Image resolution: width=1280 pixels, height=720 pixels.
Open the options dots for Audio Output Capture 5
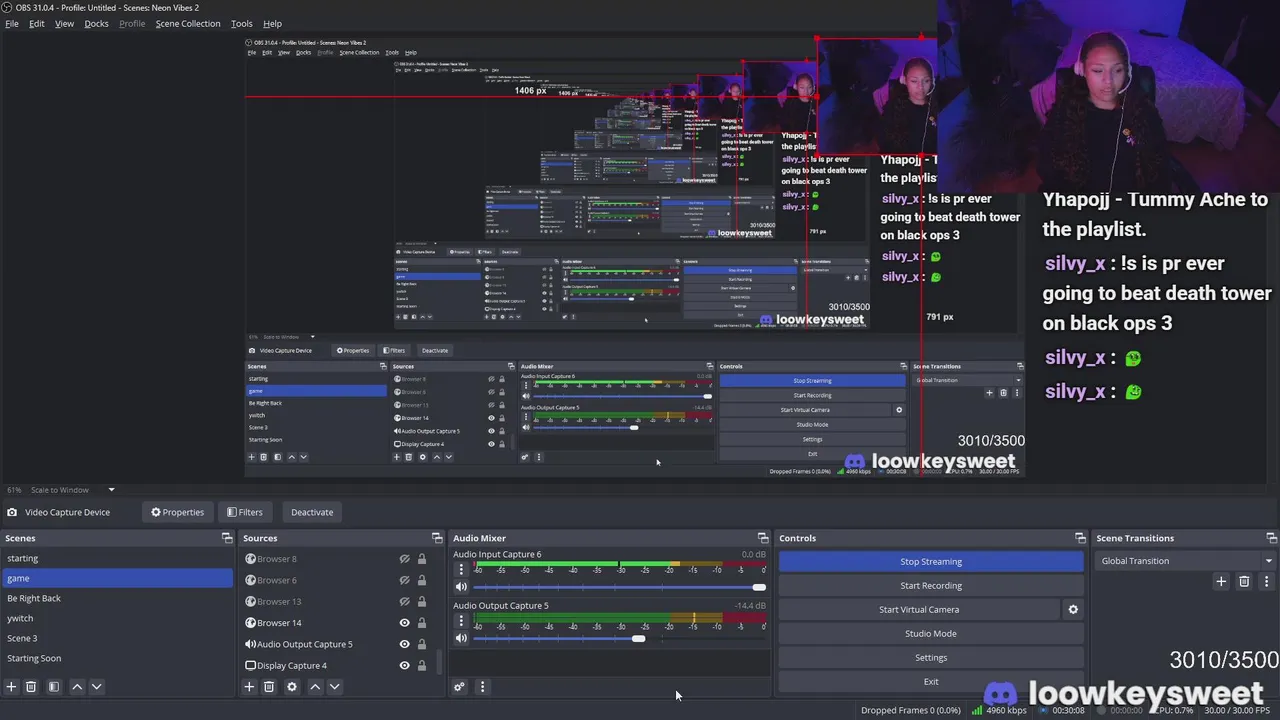point(461,621)
